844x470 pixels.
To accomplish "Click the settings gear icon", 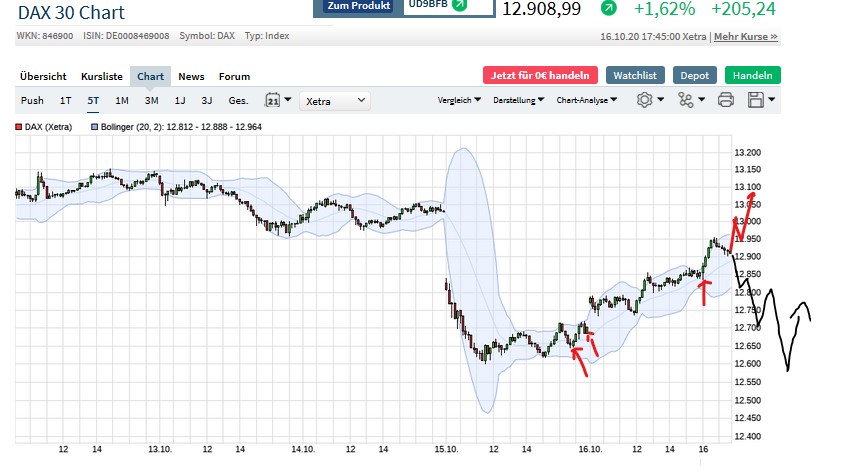I will tap(645, 100).
